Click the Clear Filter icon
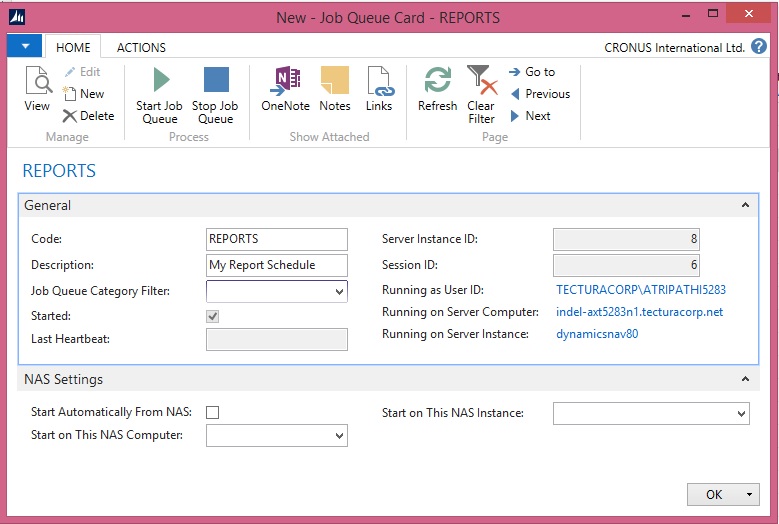 click(481, 95)
